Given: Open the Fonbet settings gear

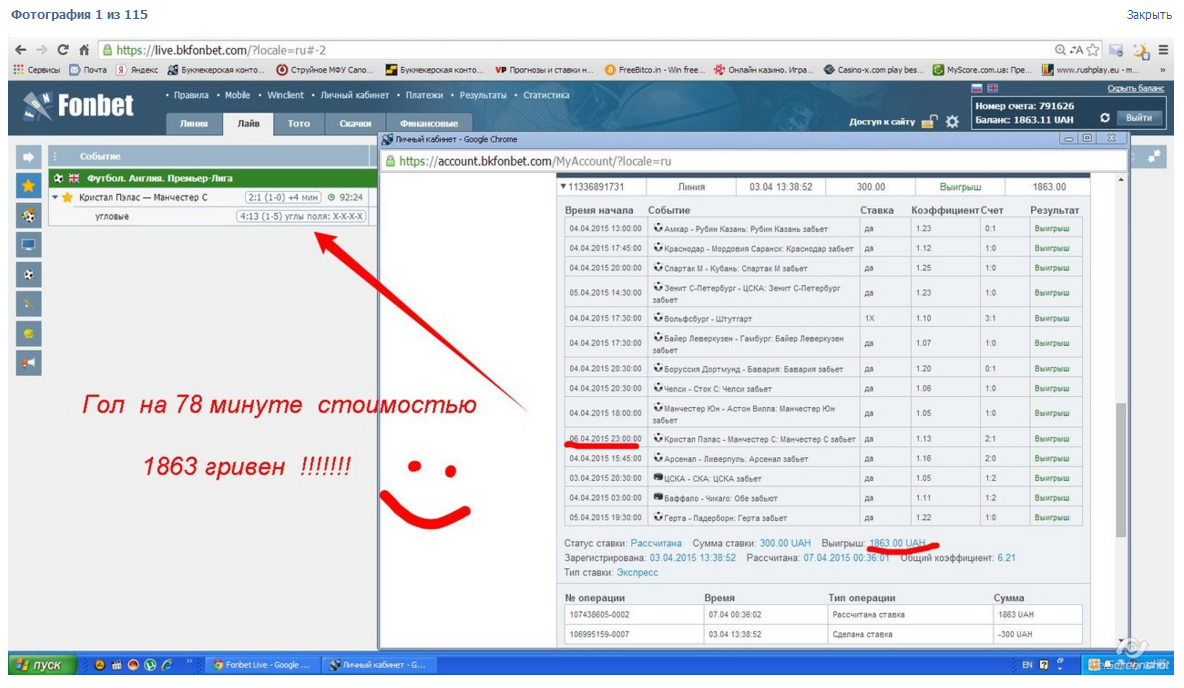Looking at the screenshot, I should coord(952,122).
